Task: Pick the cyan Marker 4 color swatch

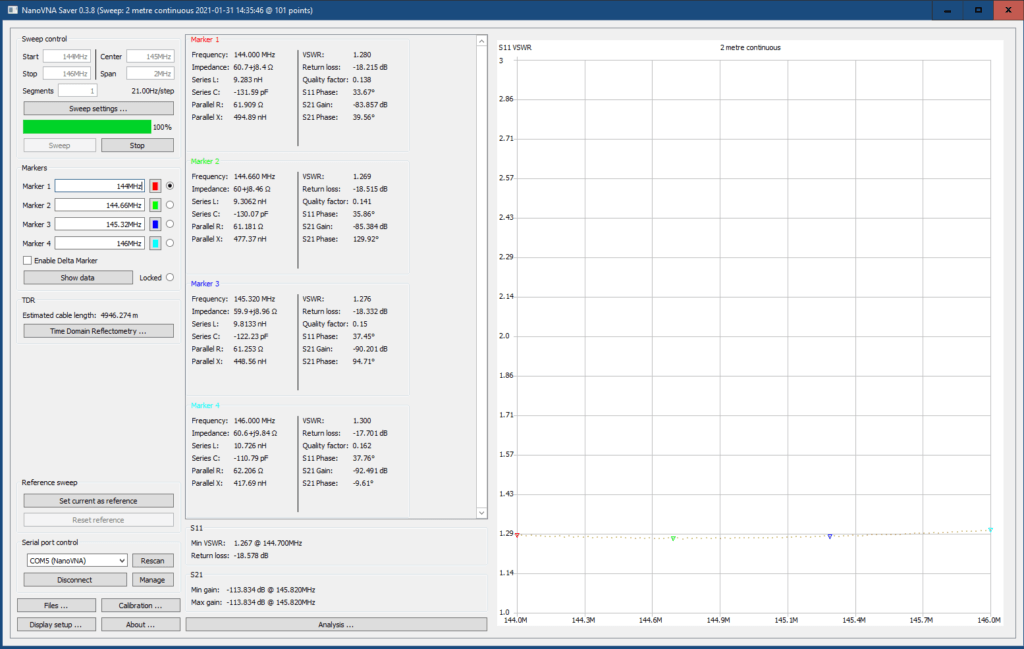Action: point(155,243)
